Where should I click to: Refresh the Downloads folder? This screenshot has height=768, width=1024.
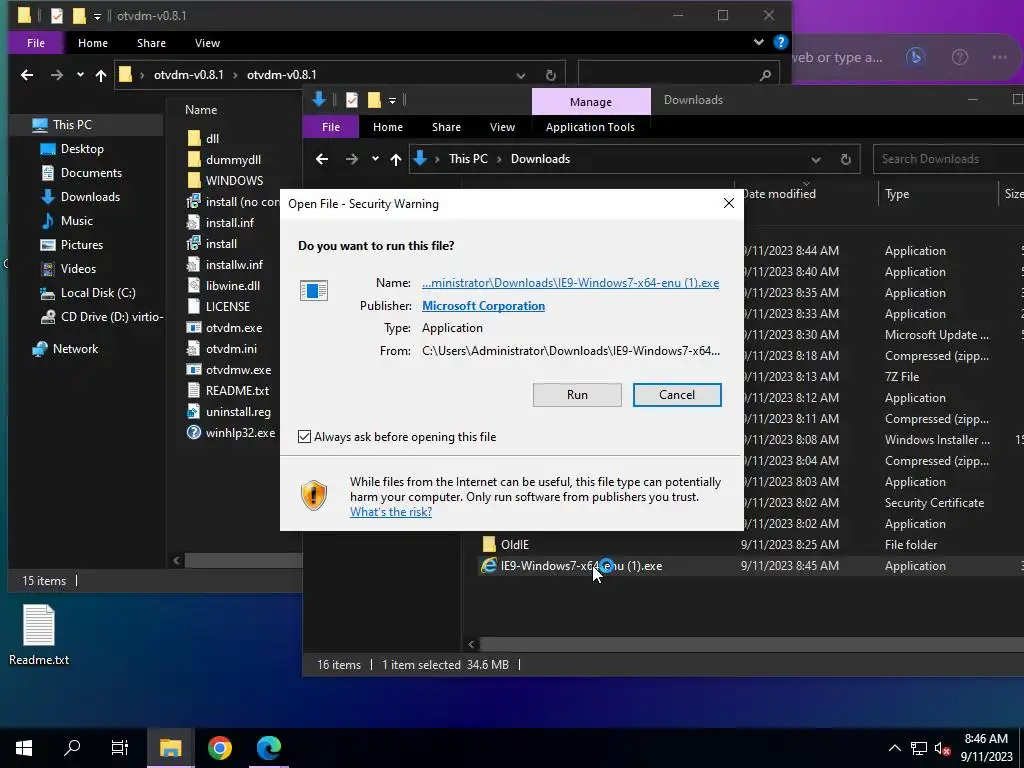[x=846, y=159]
